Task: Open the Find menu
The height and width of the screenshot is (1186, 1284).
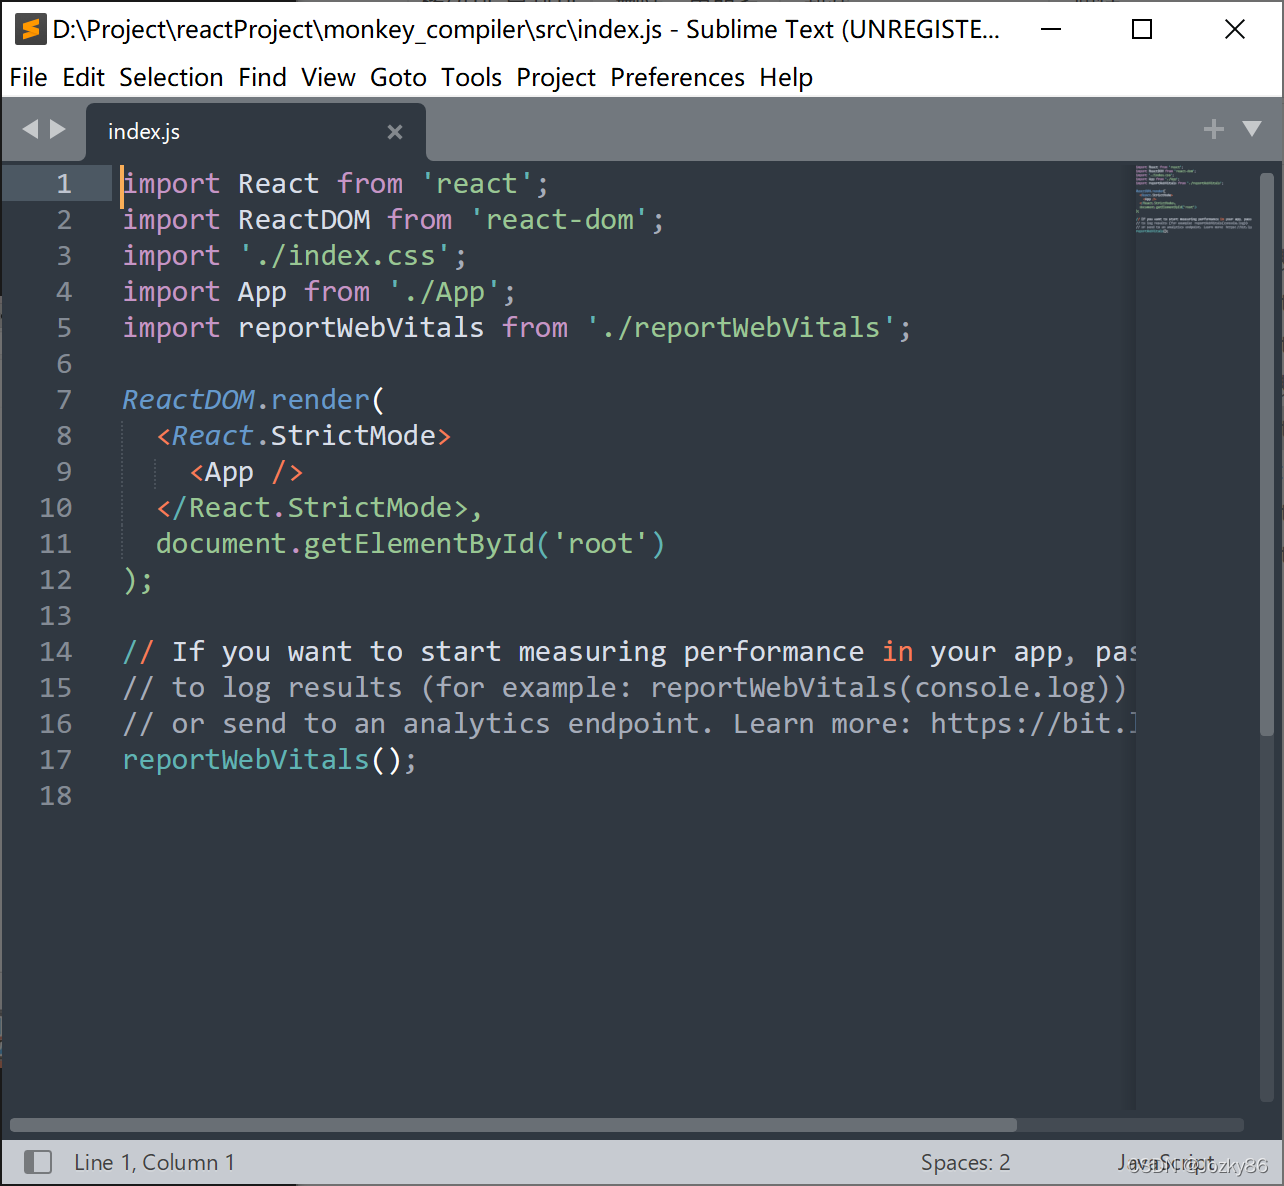Action: point(262,77)
